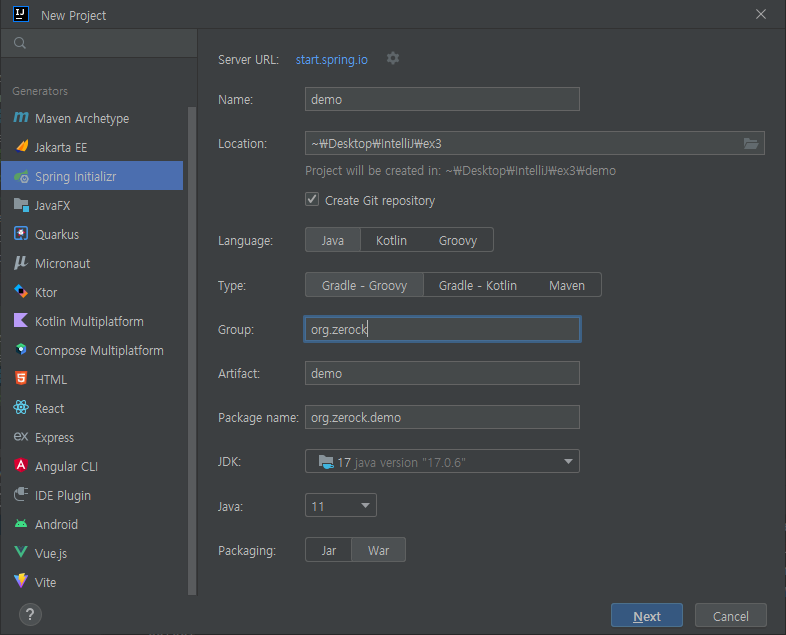
Task: Choose Maven as the project type
Action: [x=566, y=286]
